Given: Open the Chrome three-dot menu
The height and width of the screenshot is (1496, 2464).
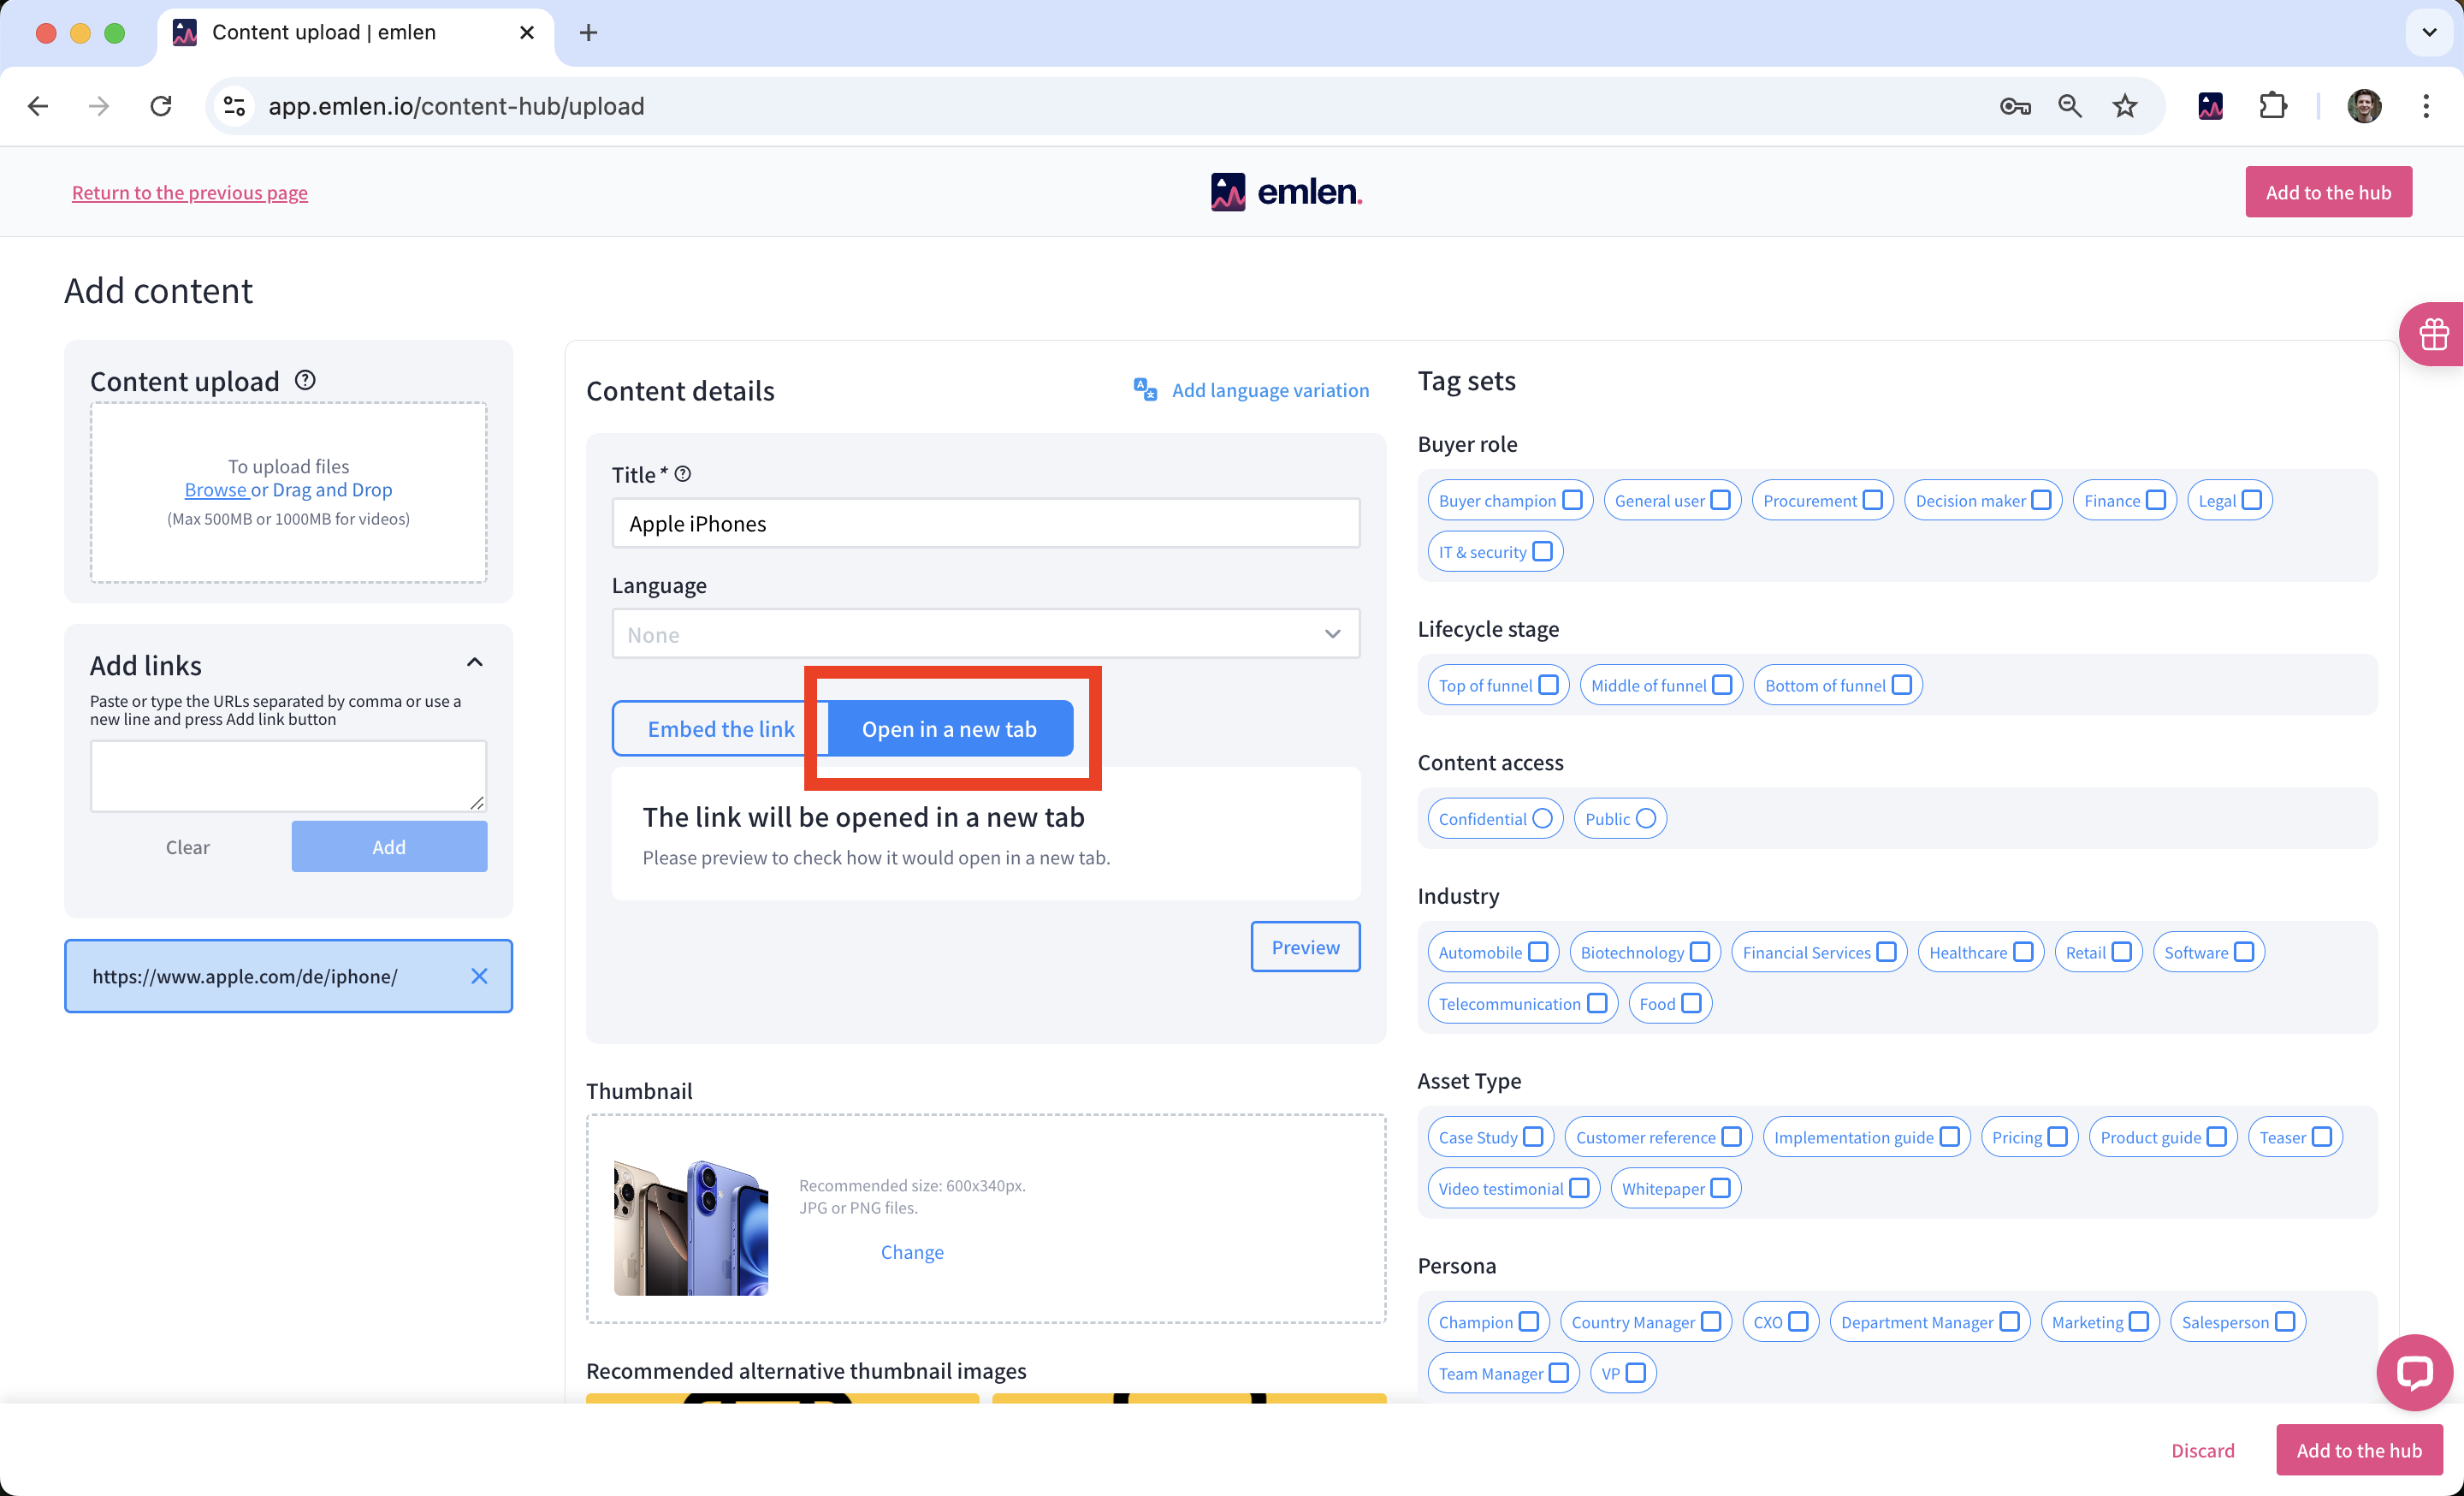Looking at the screenshot, I should tap(2425, 106).
